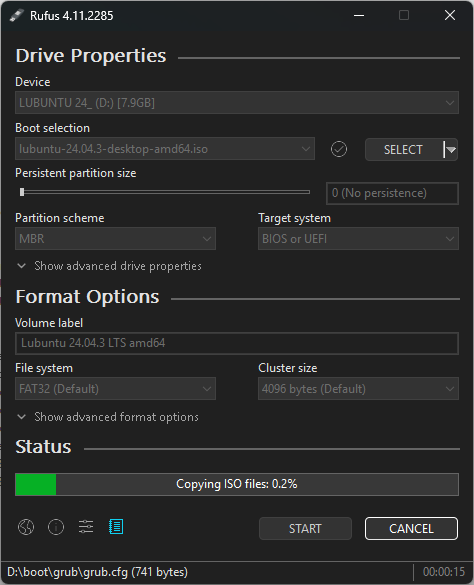Open the About info icon
Screen dimensions: 474x585
point(56,527)
